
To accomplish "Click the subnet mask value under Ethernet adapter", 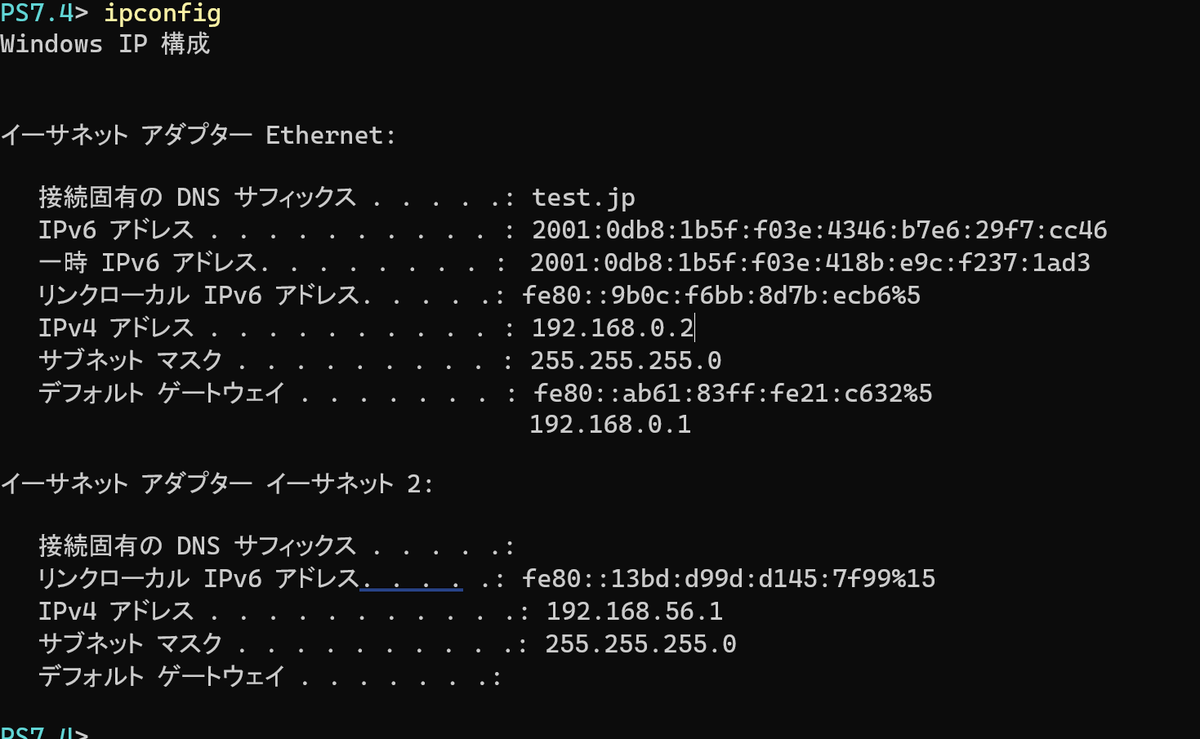I will (x=626, y=360).
